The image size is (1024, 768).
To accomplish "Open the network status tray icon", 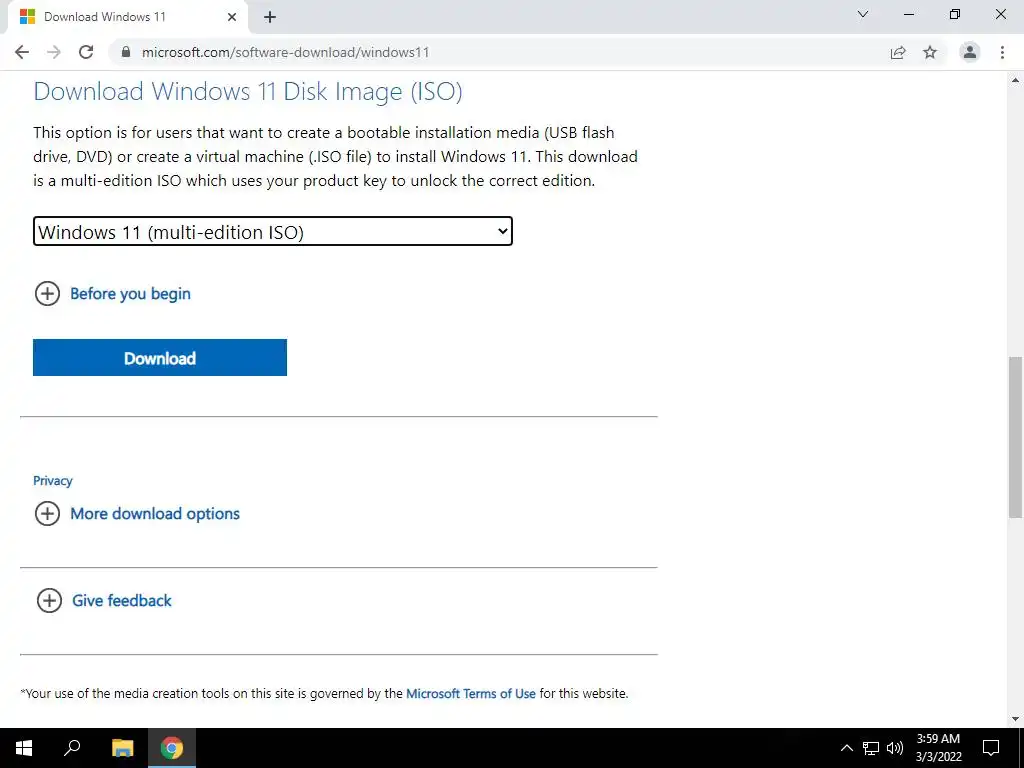I will click(871, 748).
